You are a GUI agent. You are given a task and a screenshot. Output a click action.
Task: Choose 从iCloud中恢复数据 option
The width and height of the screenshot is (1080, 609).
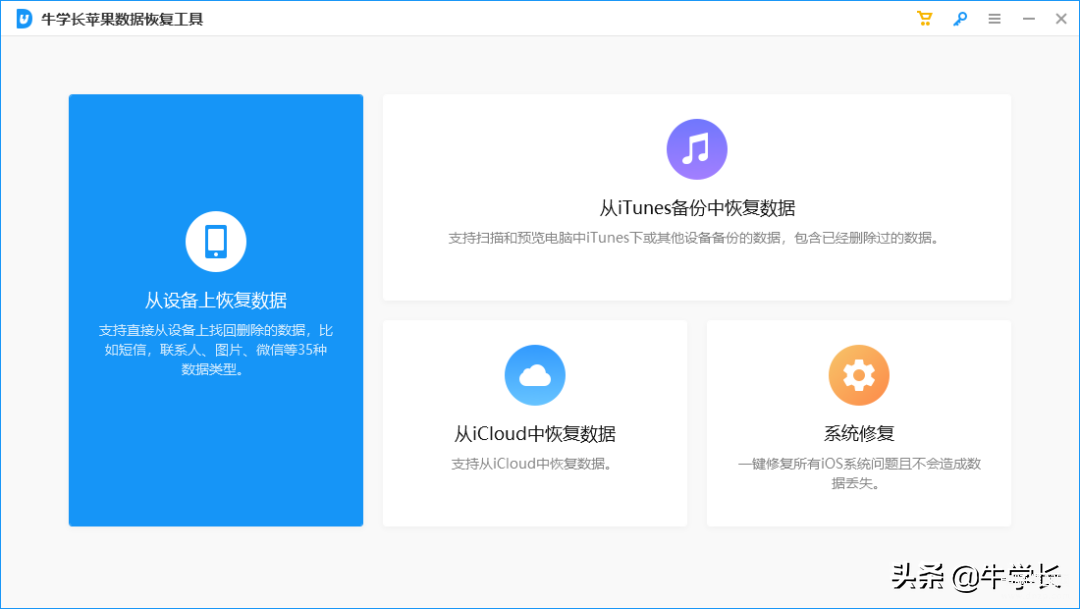pyautogui.click(x=534, y=433)
